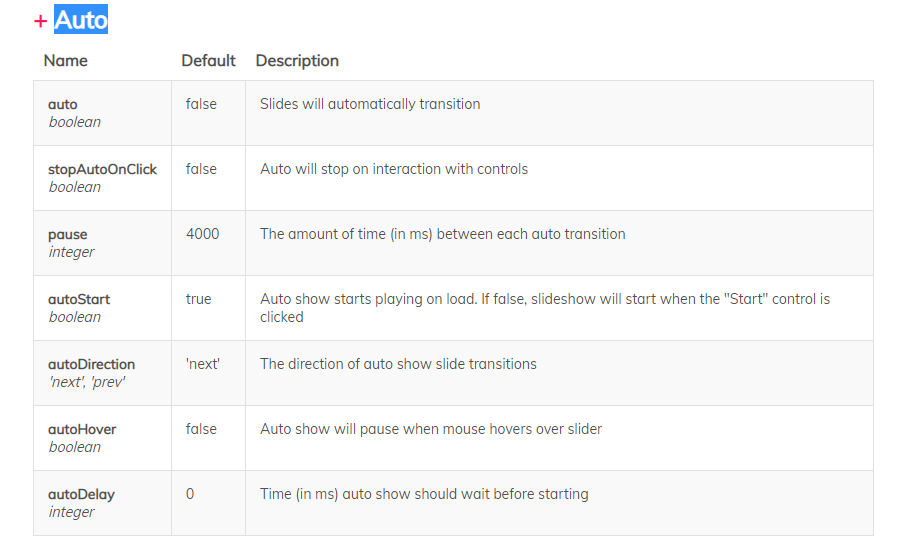The image size is (903, 555).
Task: Click the stopAutoOnClick description text
Action: [x=394, y=169]
